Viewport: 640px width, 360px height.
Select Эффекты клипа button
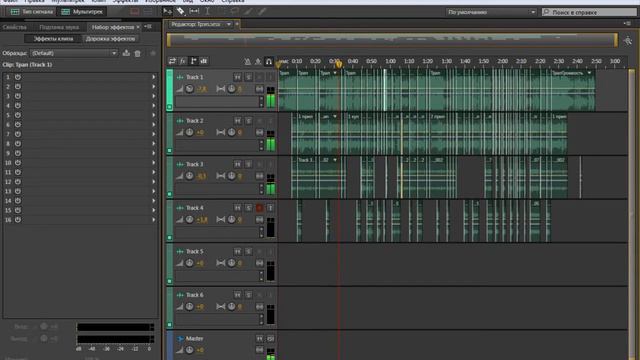[x=53, y=39]
